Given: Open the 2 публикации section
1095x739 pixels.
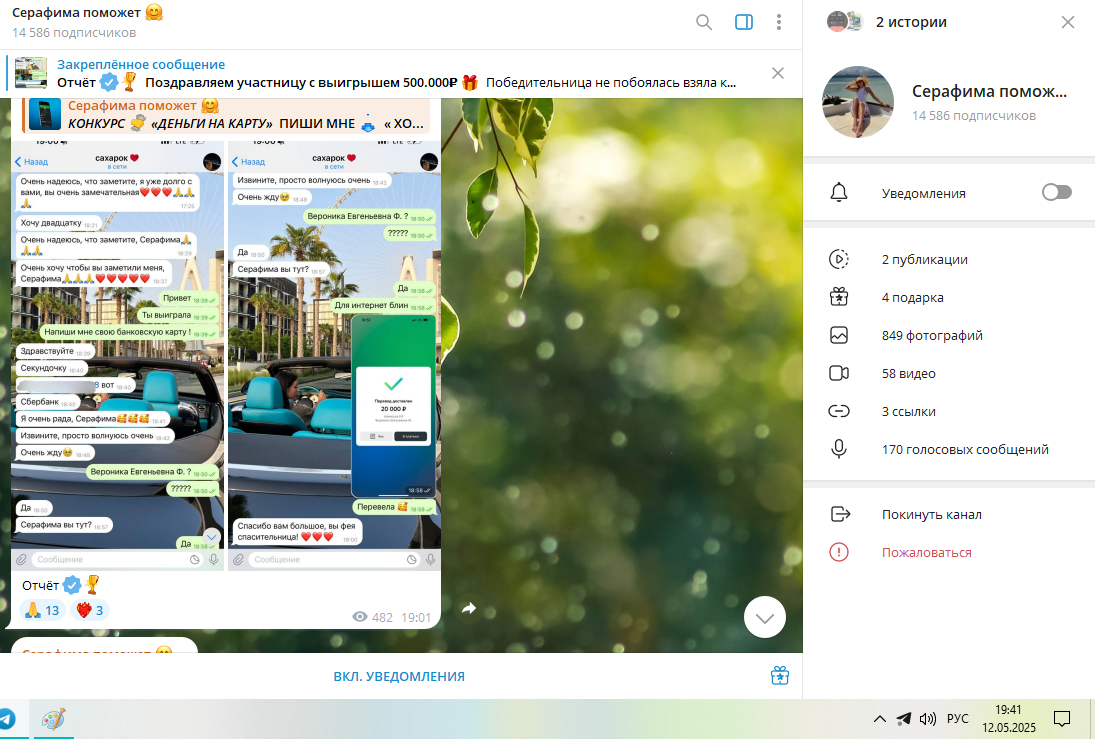Looking at the screenshot, I should coord(924,260).
